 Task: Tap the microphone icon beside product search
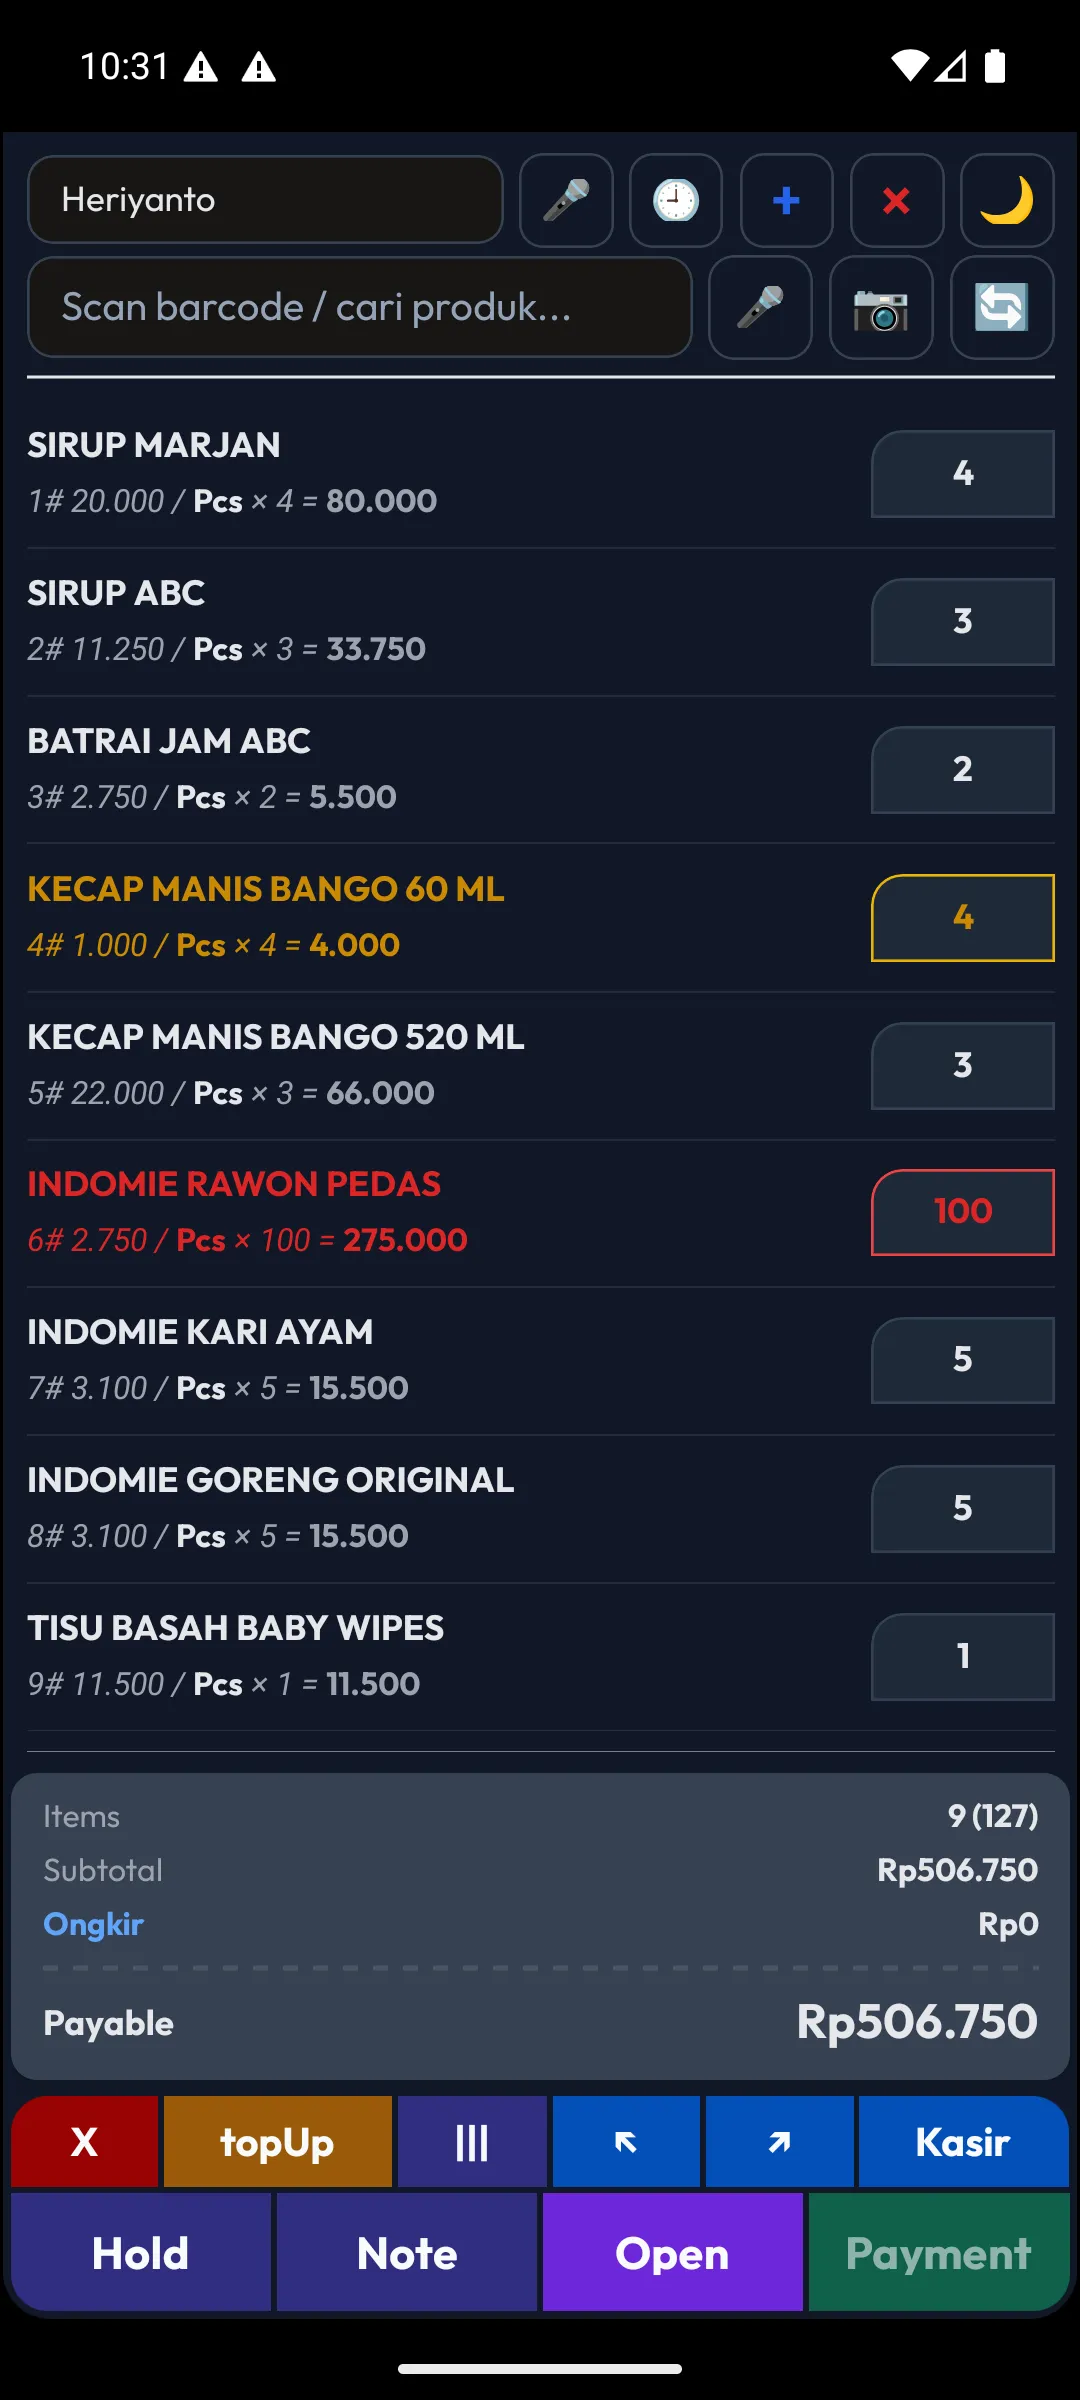click(x=760, y=307)
